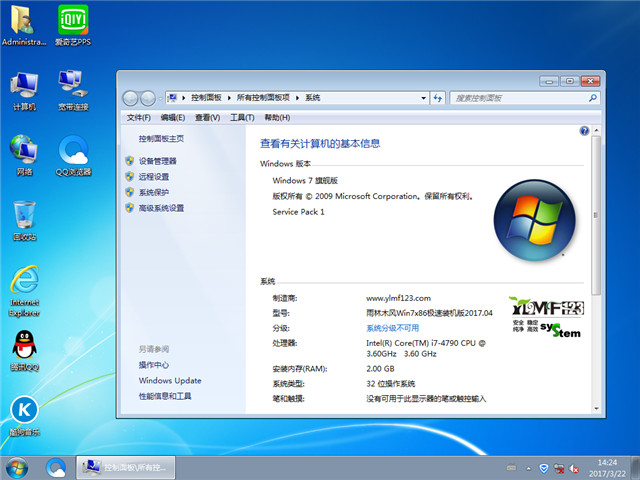Open the recent pages dropdown arrow
Viewport: 640px width, 480px height.
[160, 98]
